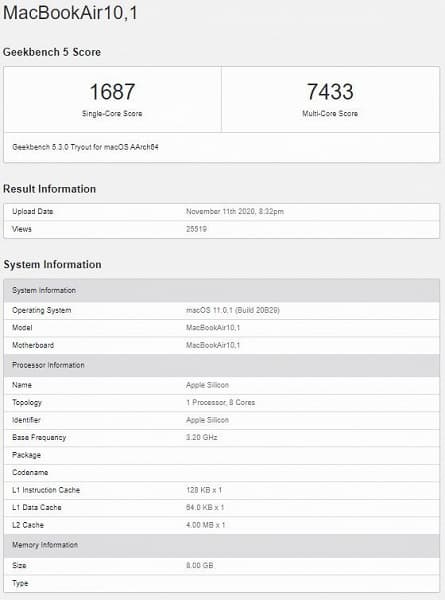Click the Upload Date label
Image resolution: width=445 pixels, height=600 pixels.
(33, 212)
